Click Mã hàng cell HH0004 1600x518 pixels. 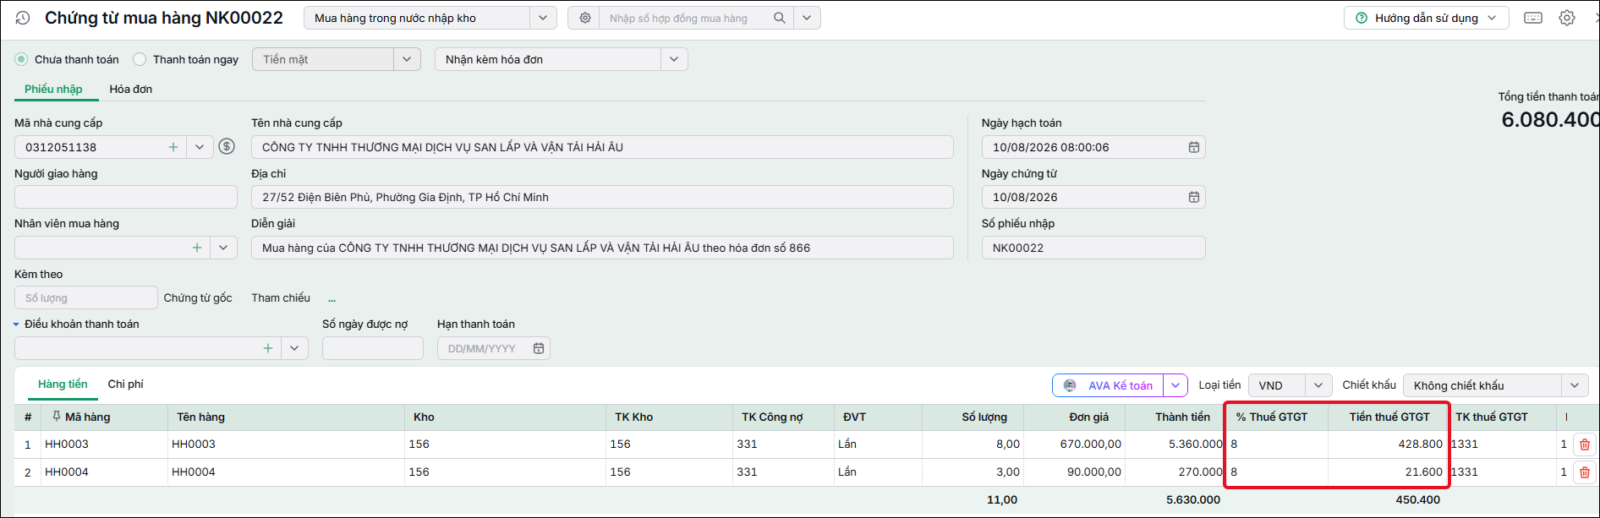[104, 472]
